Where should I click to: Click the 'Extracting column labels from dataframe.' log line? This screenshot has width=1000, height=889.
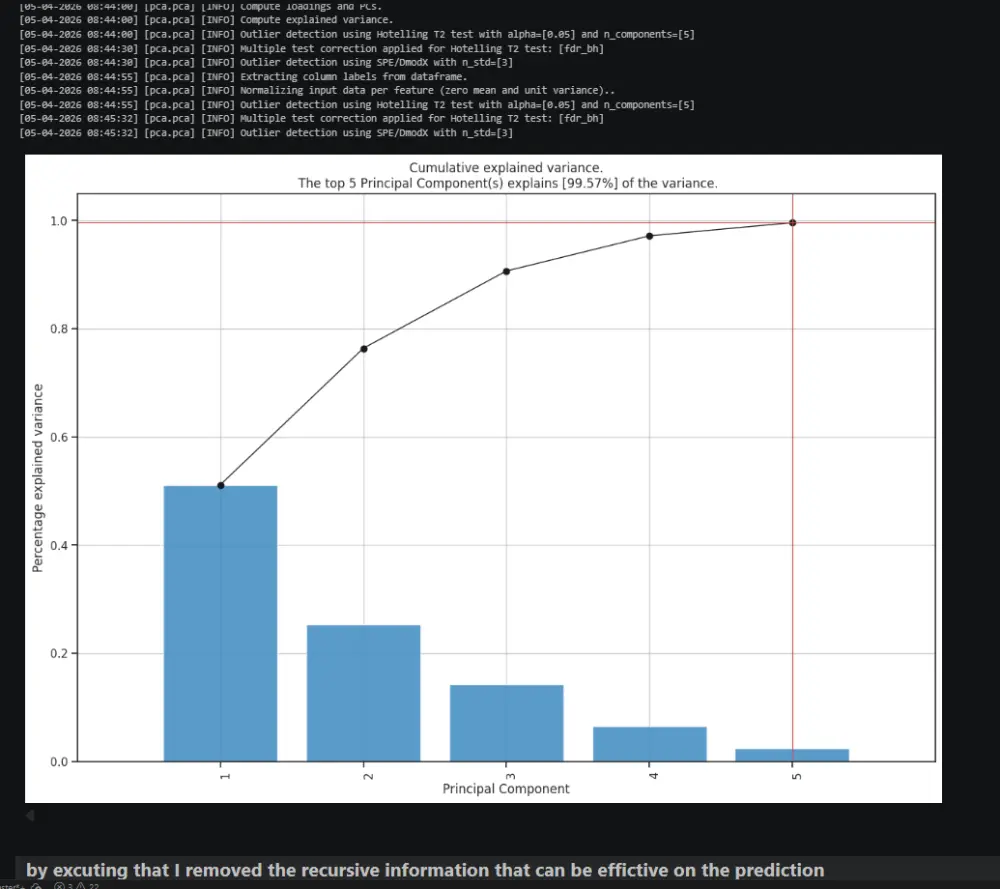coord(243,76)
